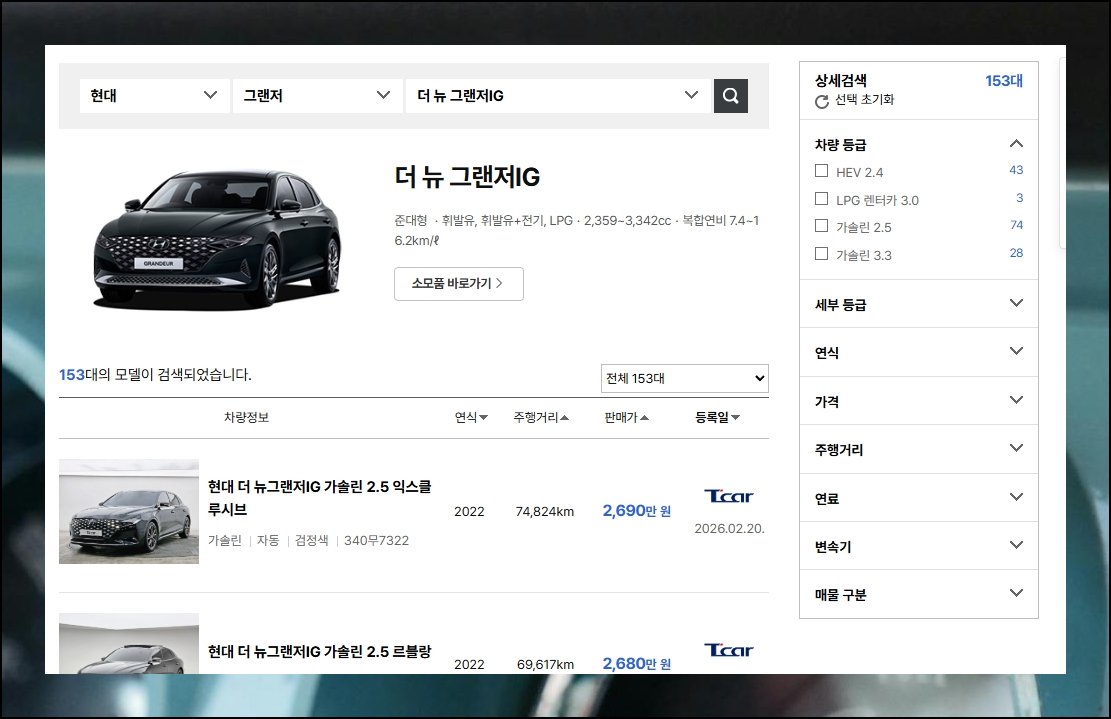1111x719 pixels.
Task: Sort by 주행거리 column arrow
Action: (x=565, y=418)
